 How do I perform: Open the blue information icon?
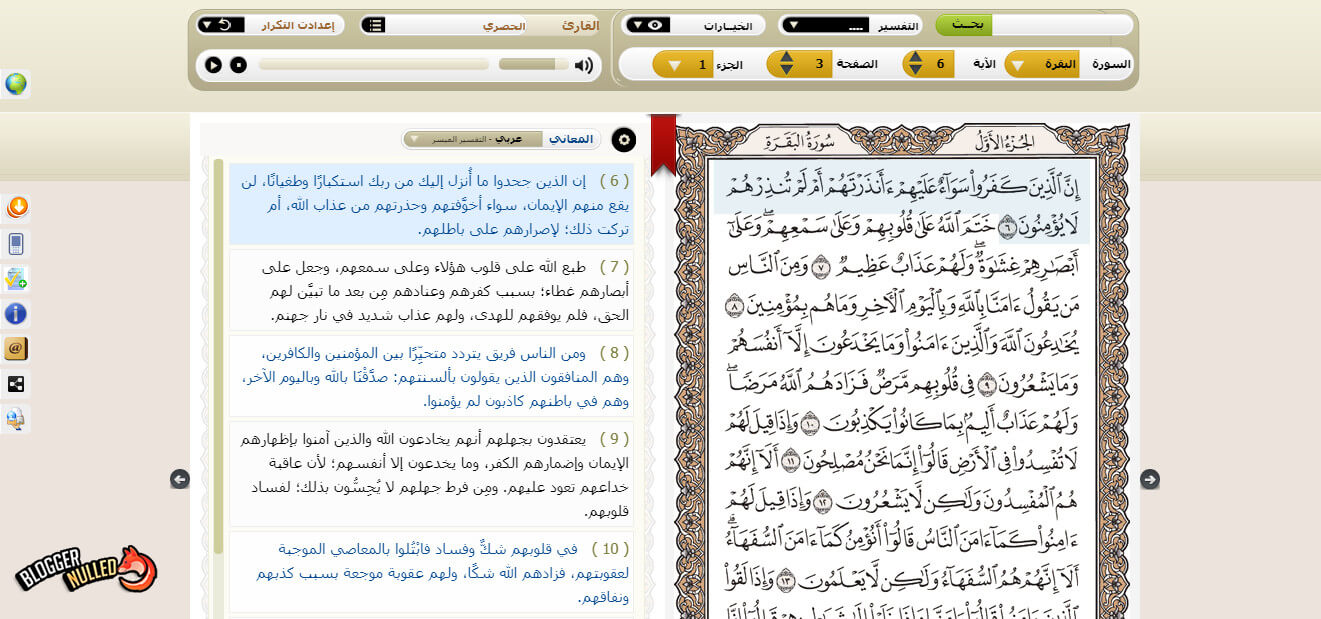(16, 314)
